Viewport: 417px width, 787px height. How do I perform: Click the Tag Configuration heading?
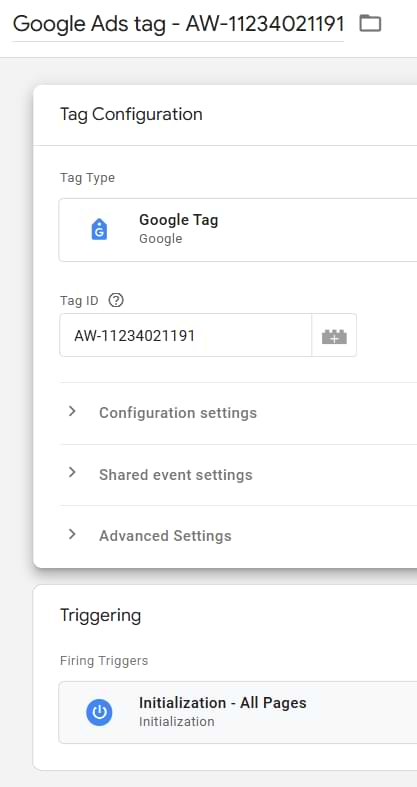click(131, 114)
